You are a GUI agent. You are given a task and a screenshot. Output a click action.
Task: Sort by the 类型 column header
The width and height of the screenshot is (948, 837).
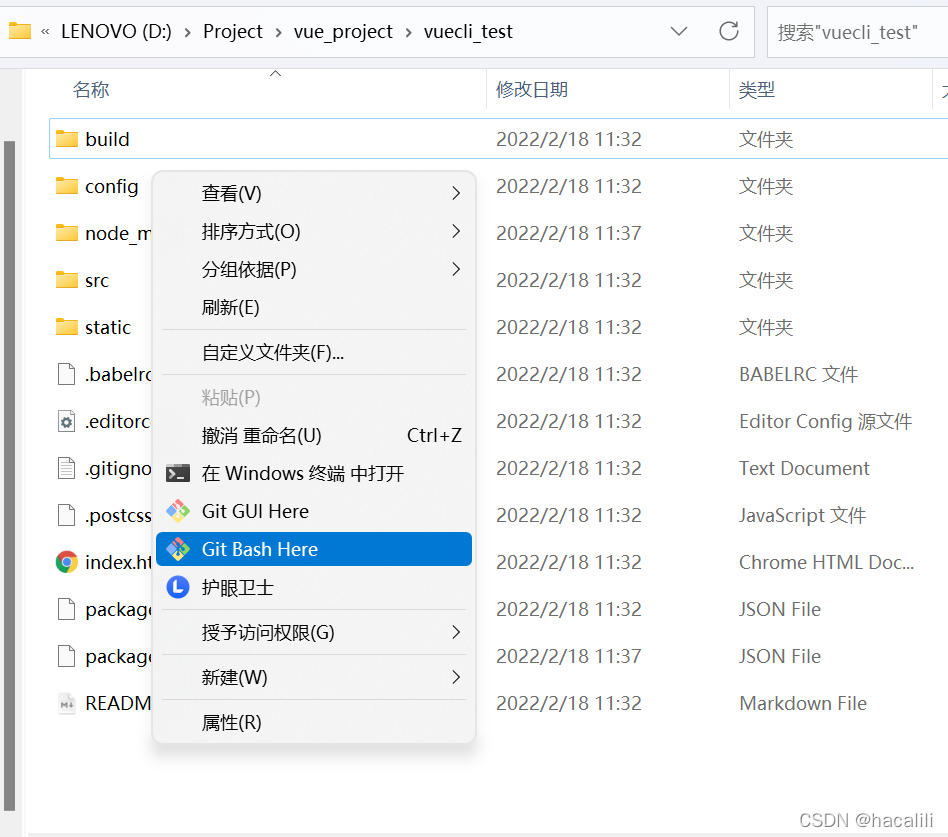(757, 90)
